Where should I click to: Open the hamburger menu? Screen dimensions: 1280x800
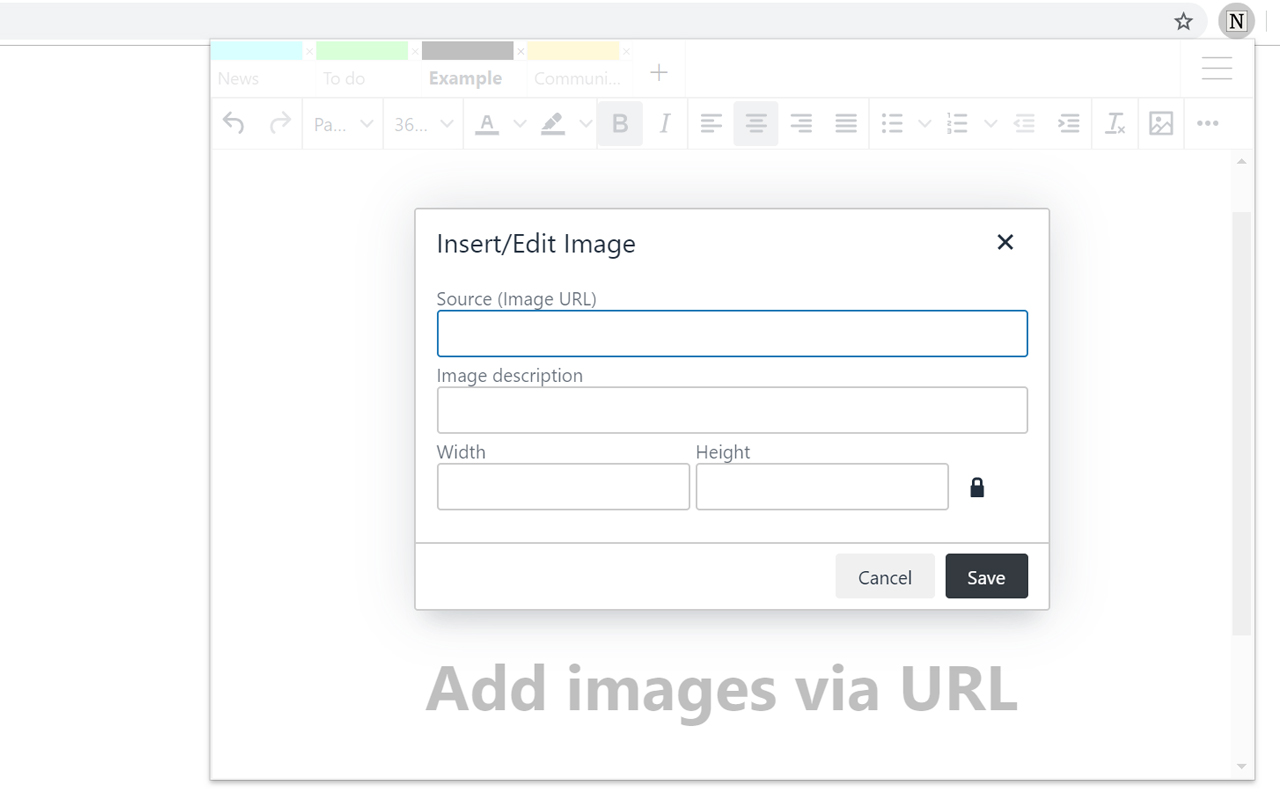click(x=1217, y=68)
